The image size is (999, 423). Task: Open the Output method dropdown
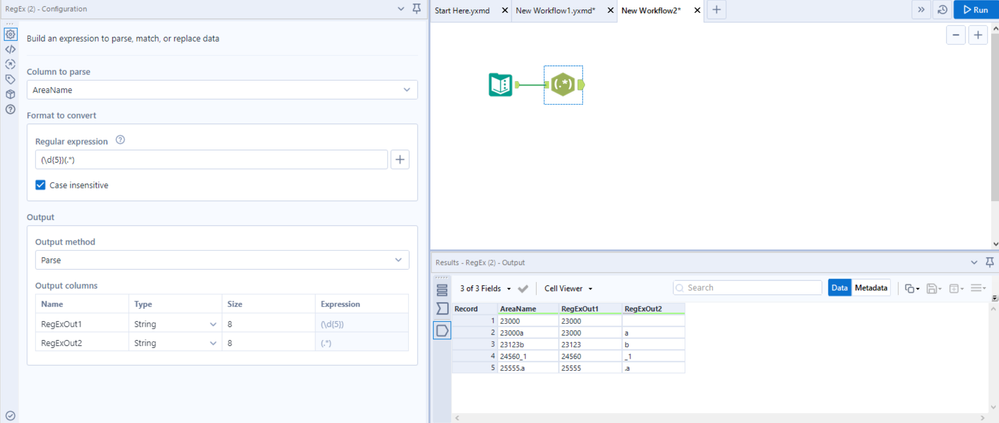222,260
